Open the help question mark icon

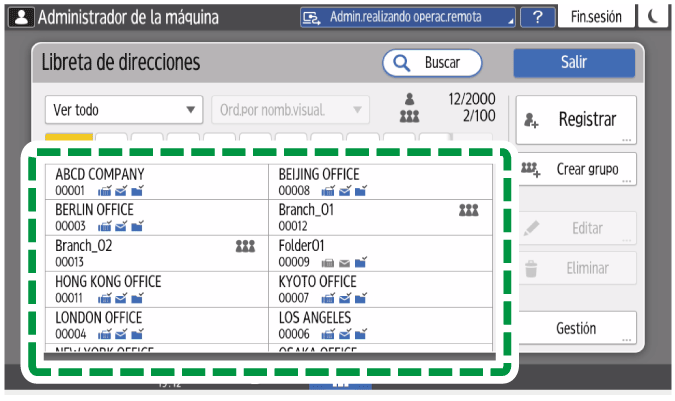538,17
